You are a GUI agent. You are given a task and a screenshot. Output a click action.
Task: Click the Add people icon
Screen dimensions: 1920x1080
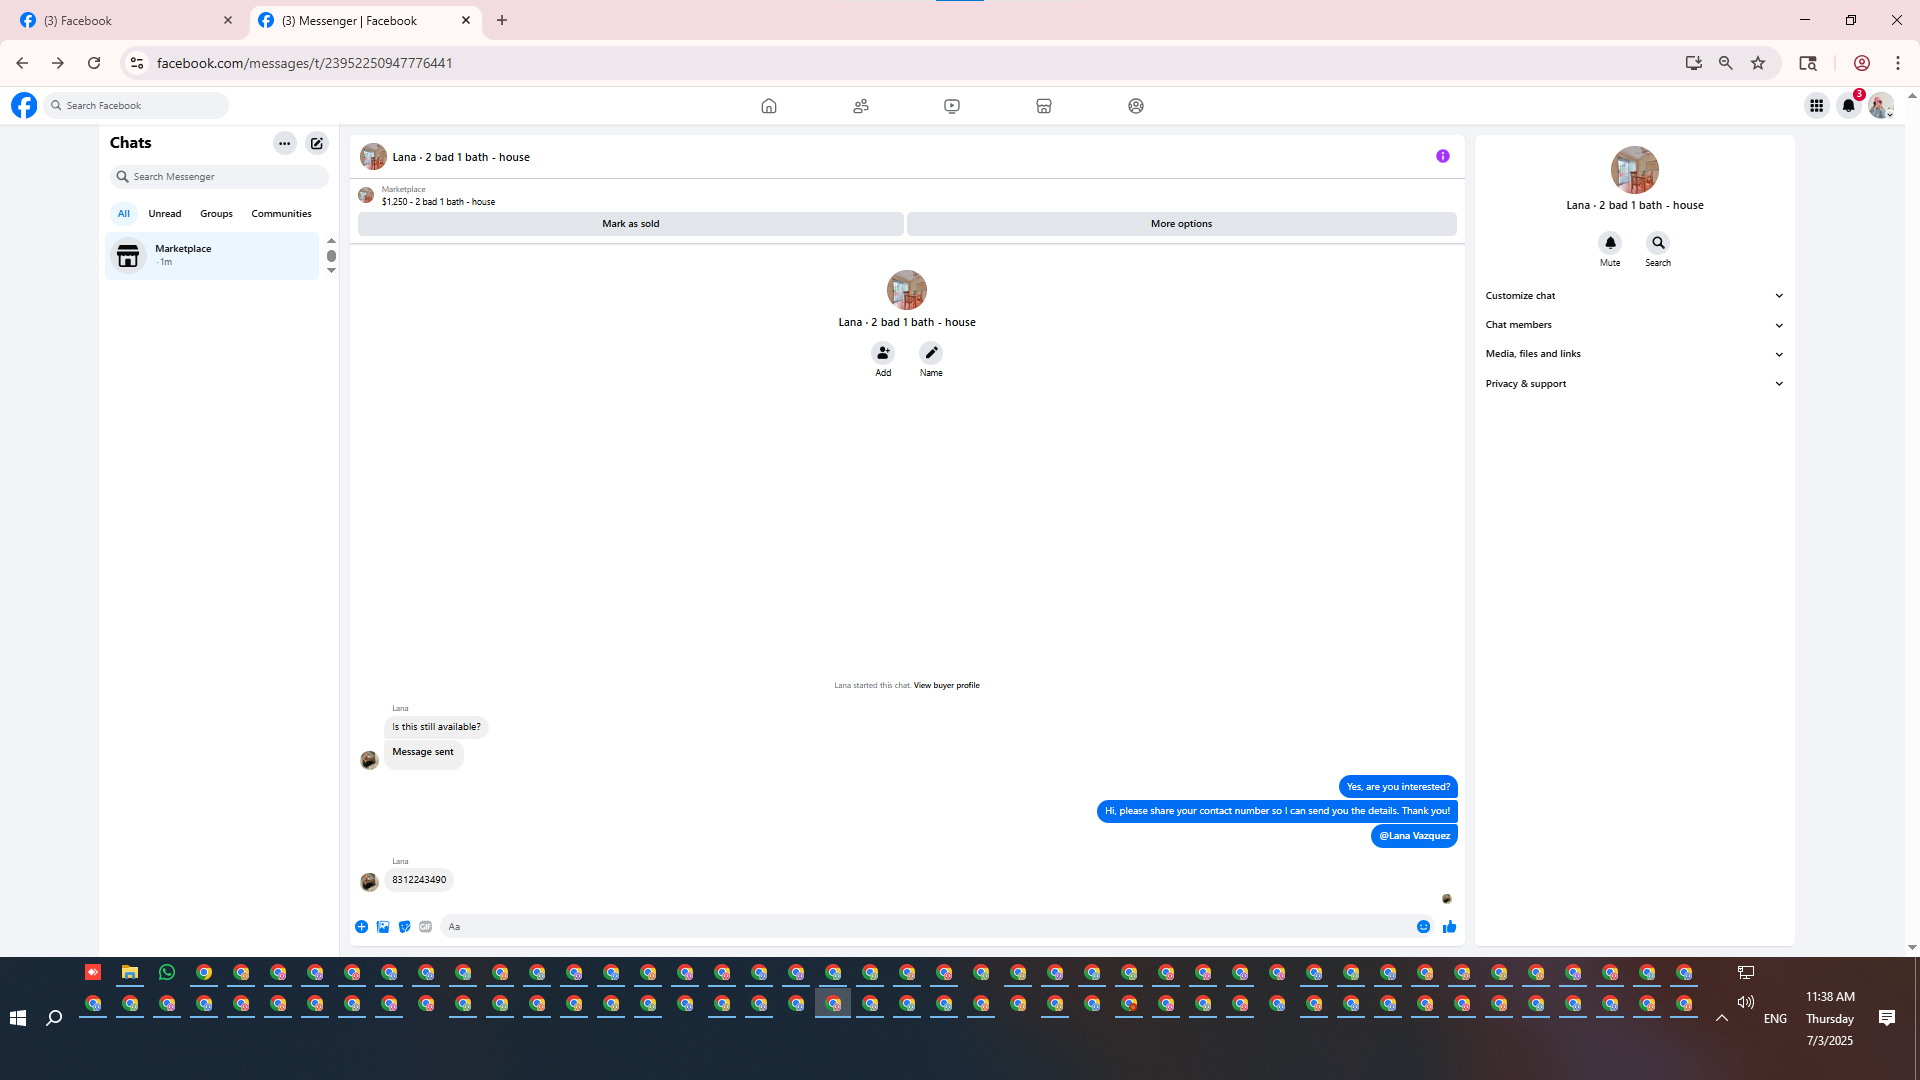(x=883, y=353)
